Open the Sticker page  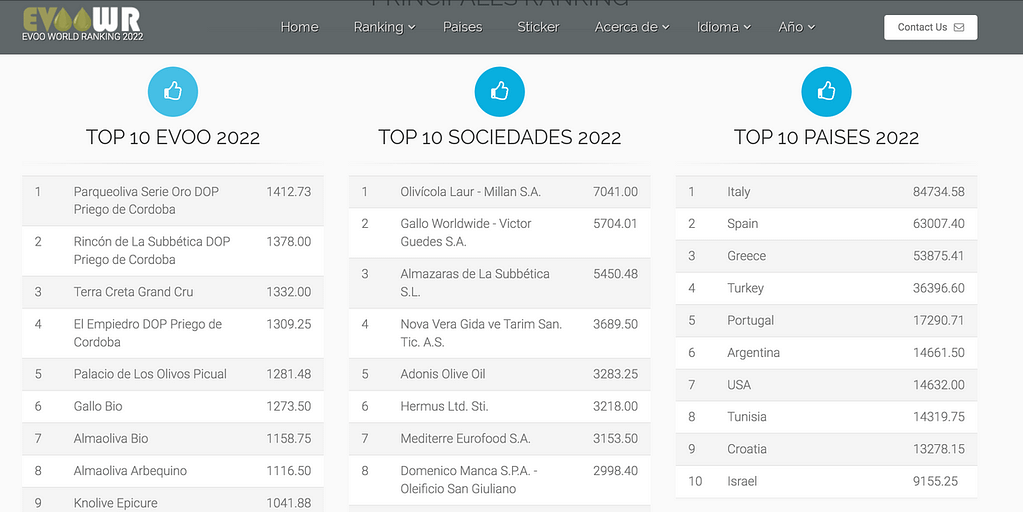pos(538,27)
